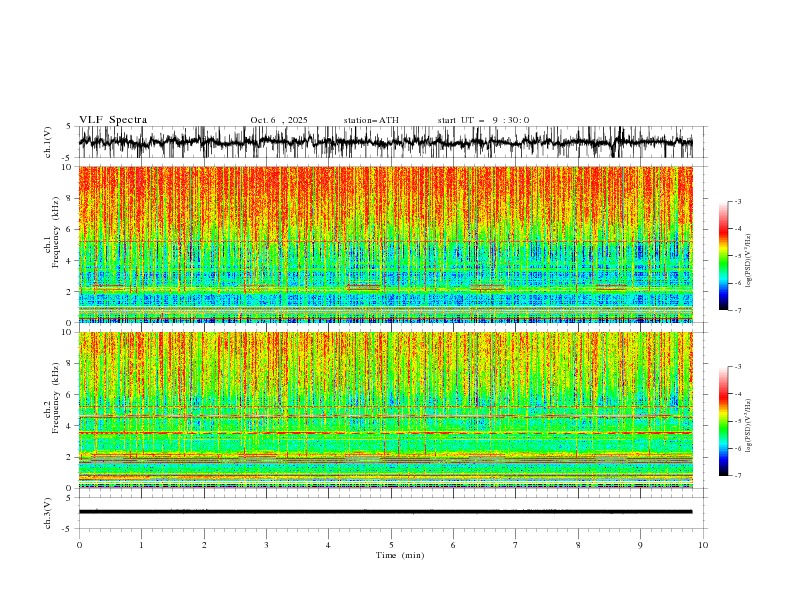The width and height of the screenshot is (792, 612).
Task: Click the '-3' value on upper colorbar
Action: click(x=737, y=201)
